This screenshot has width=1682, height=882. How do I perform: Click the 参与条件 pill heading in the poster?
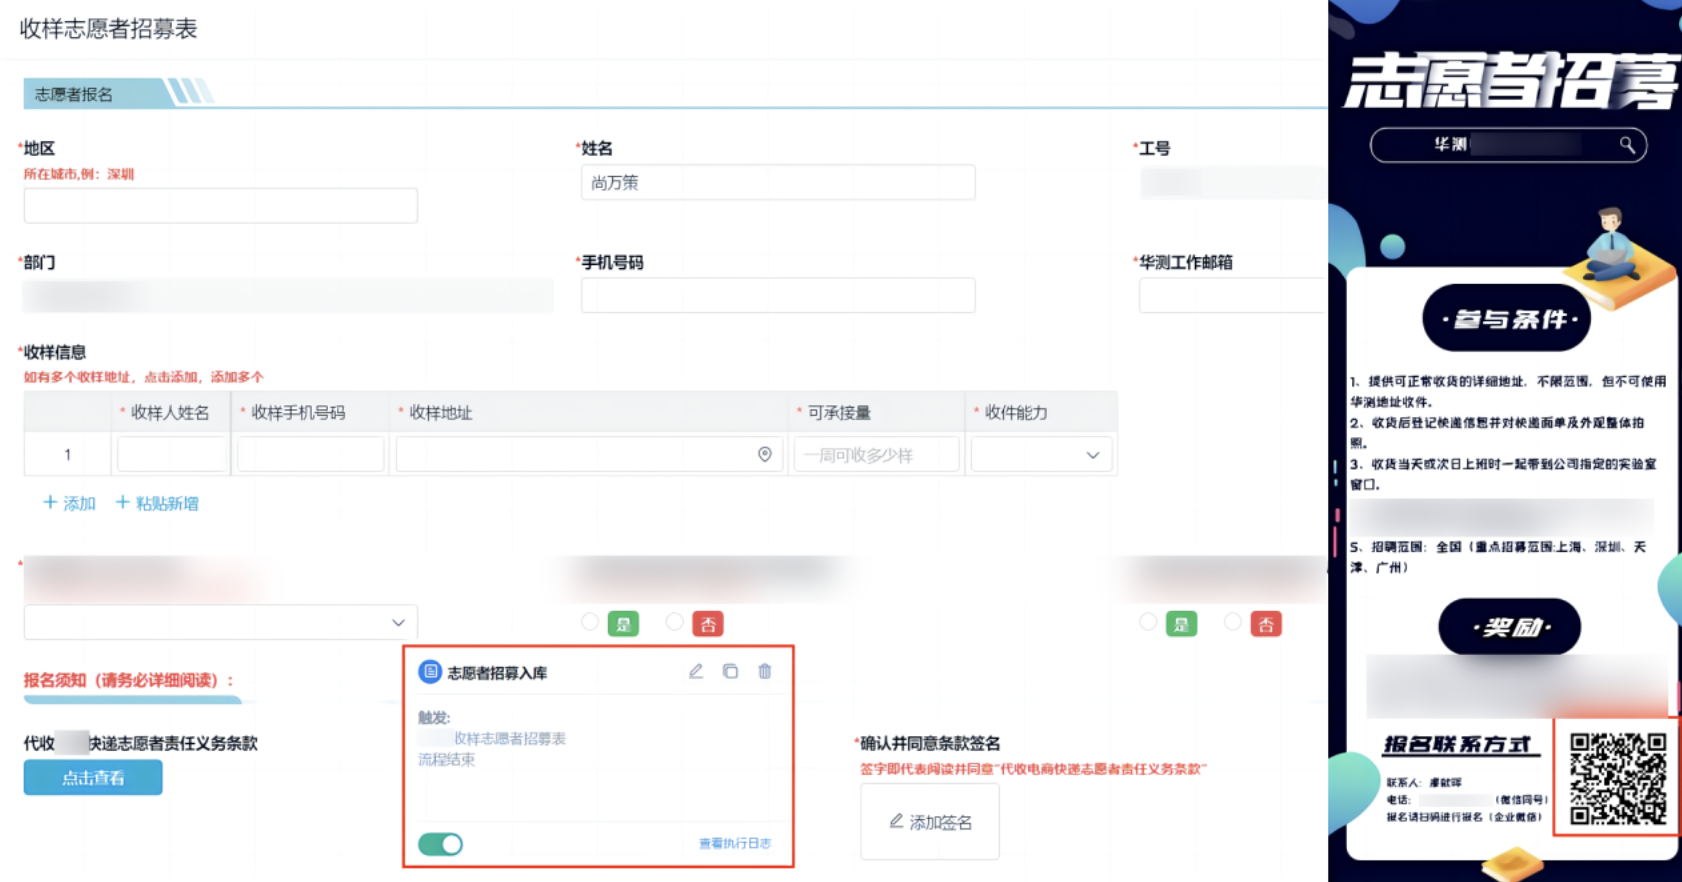(1507, 319)
